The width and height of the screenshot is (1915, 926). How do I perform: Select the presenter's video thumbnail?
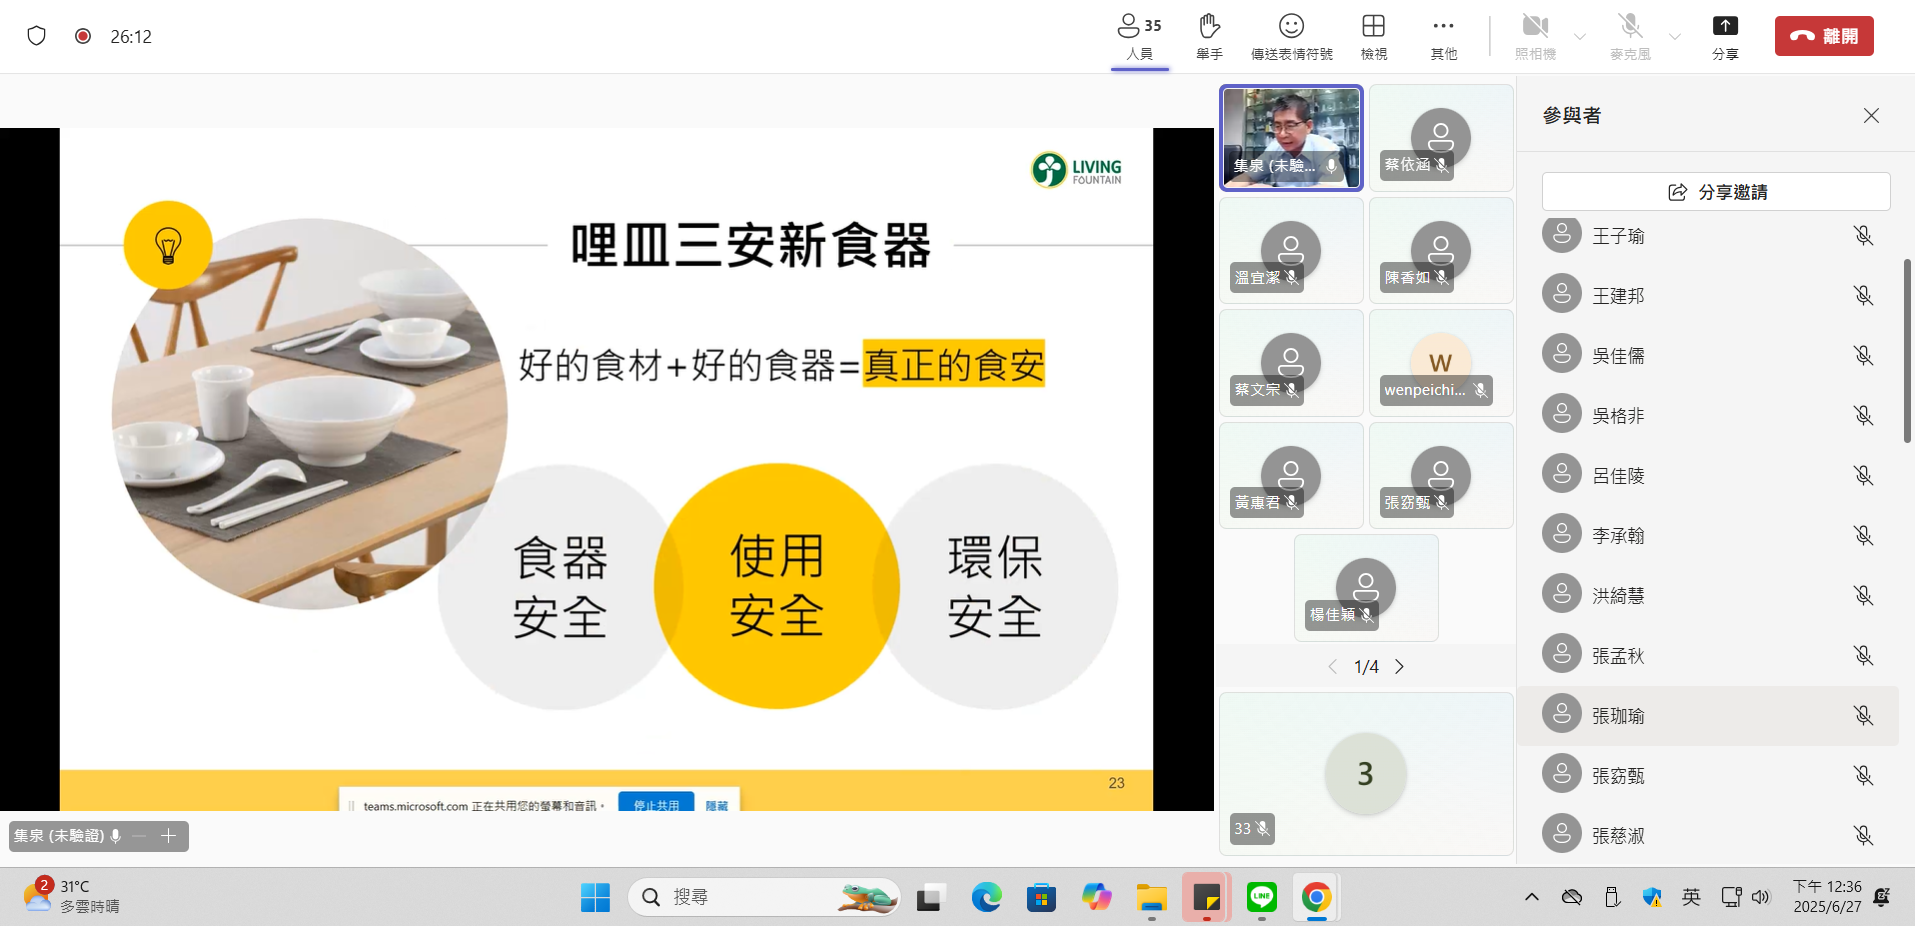click(1291, 137)
